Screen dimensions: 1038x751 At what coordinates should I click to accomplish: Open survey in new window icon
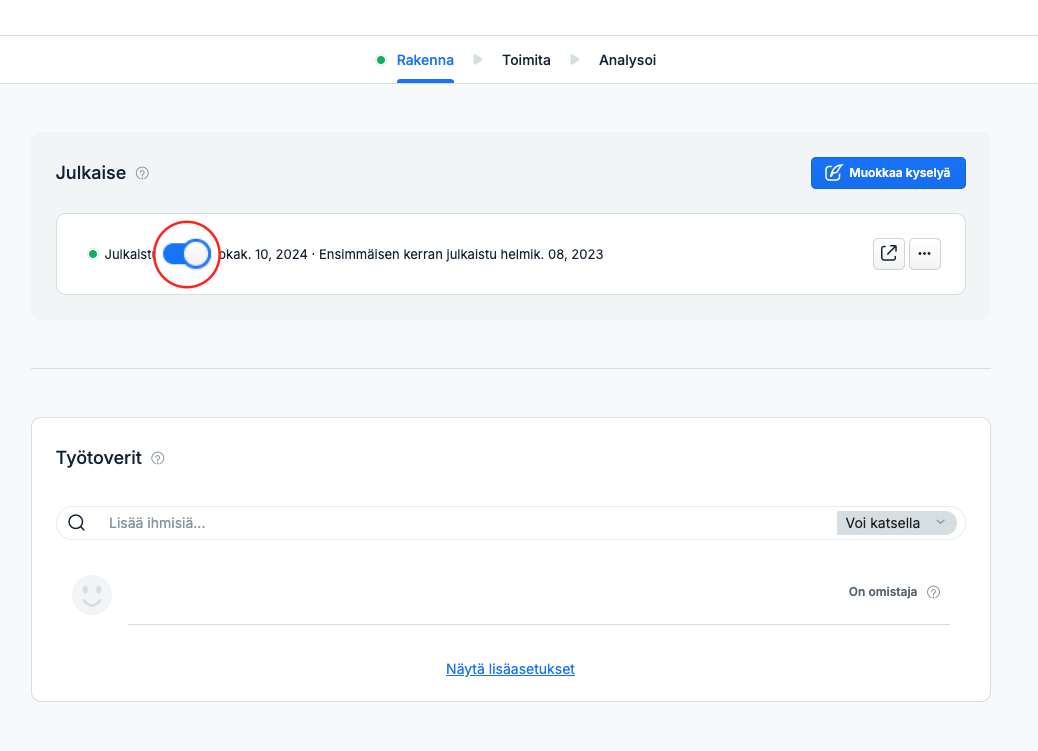888,254
